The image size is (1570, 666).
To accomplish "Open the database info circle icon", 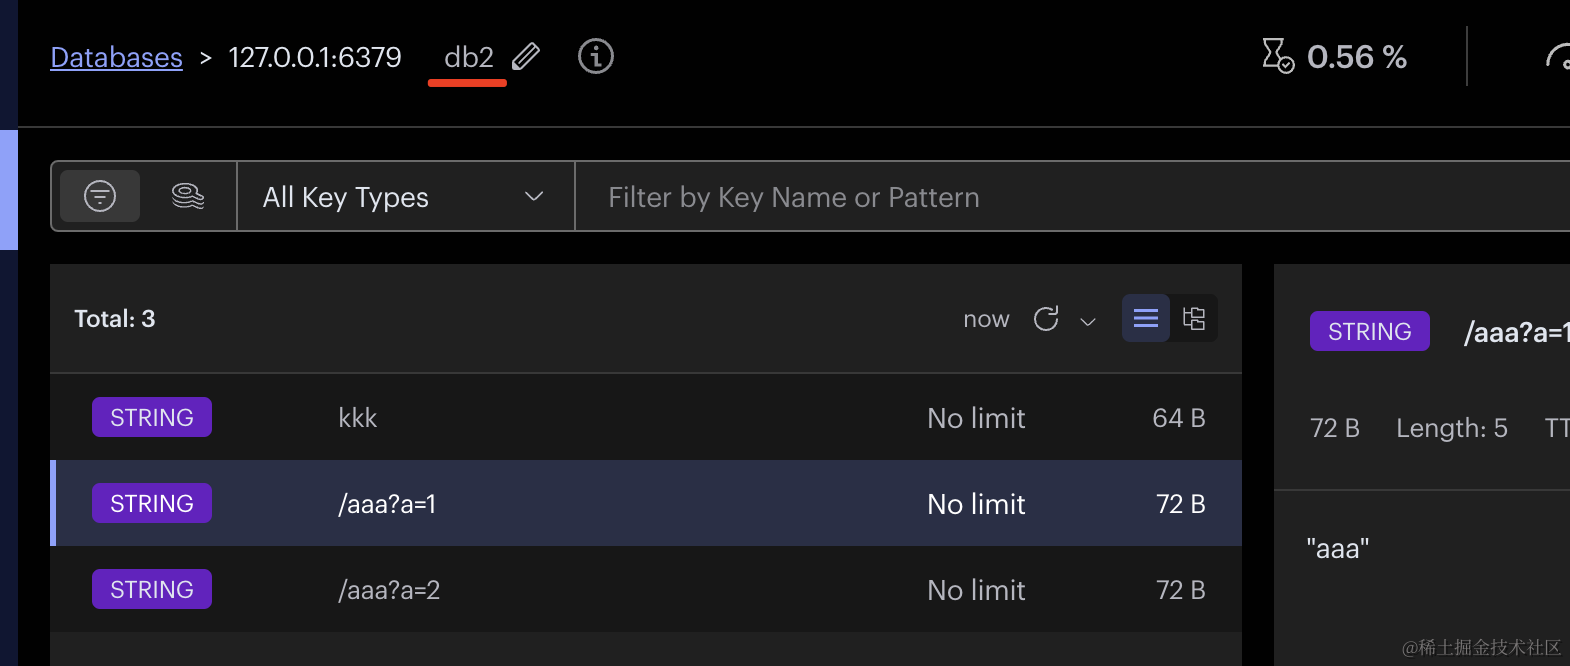I will pos(596,56).
